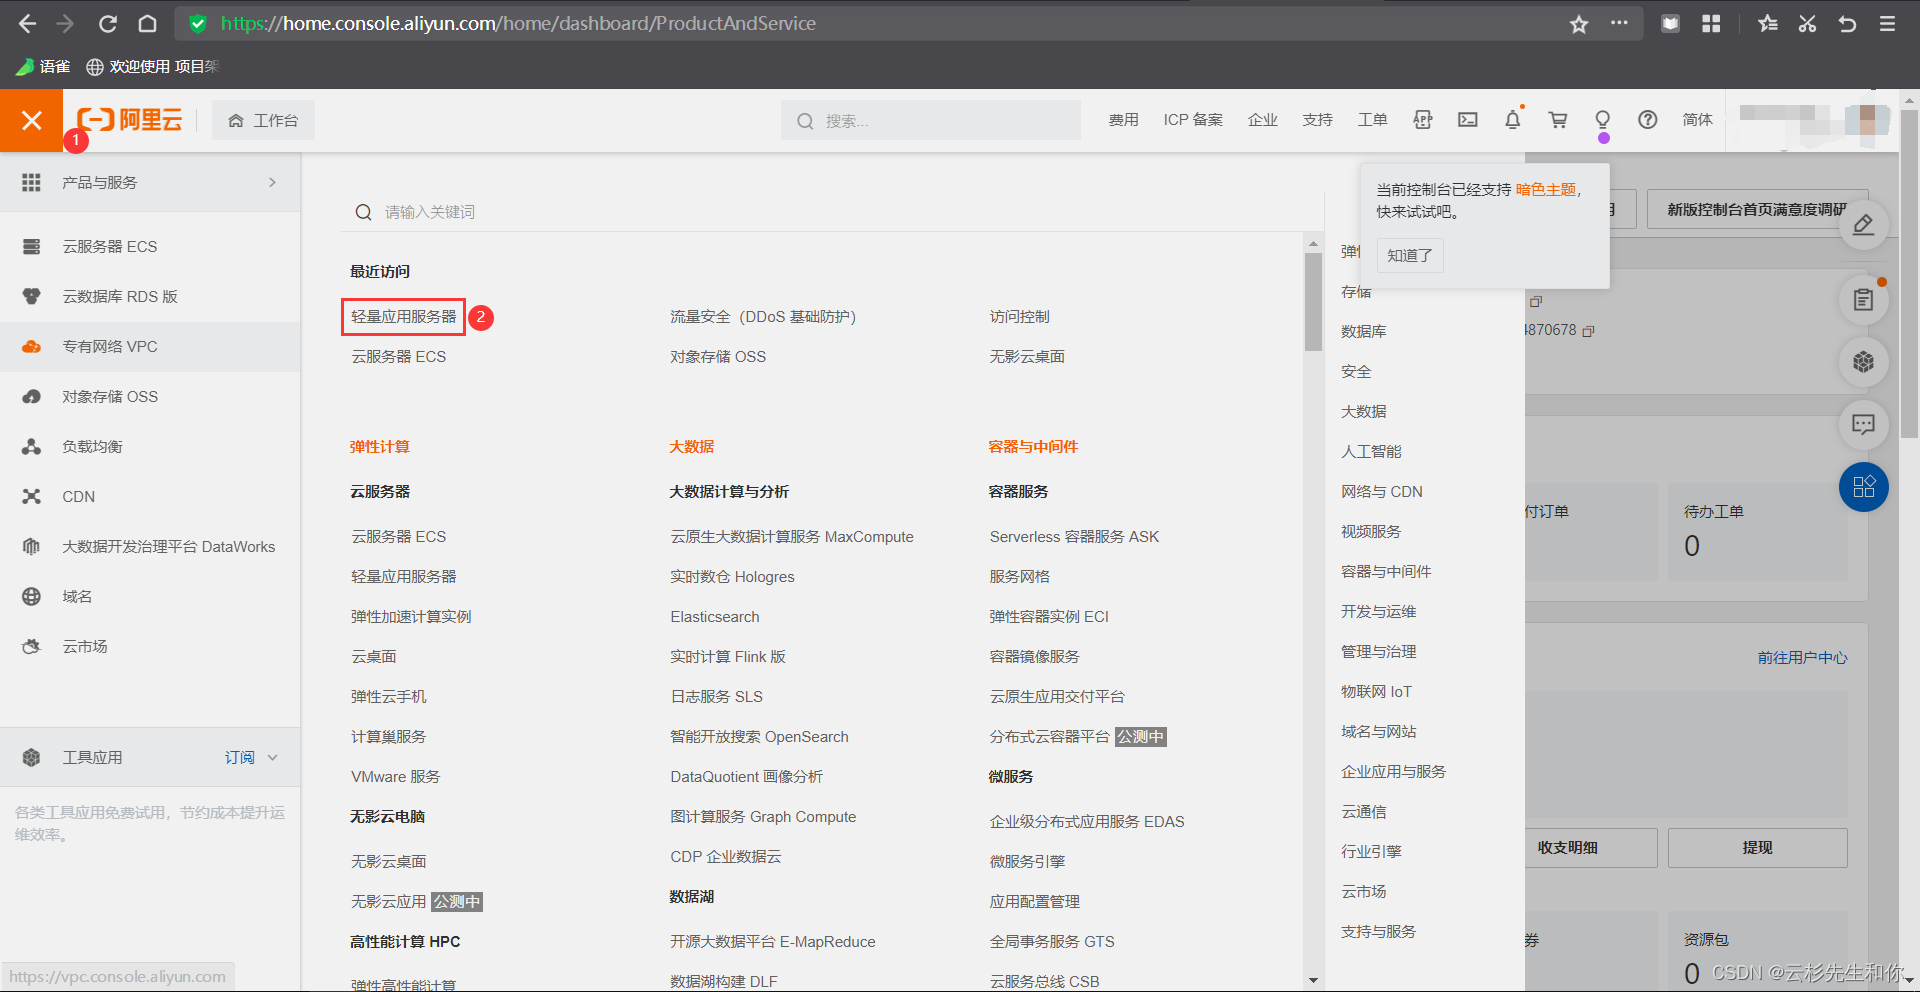Open the recent 无影云桌面 link

point(1027,356)
